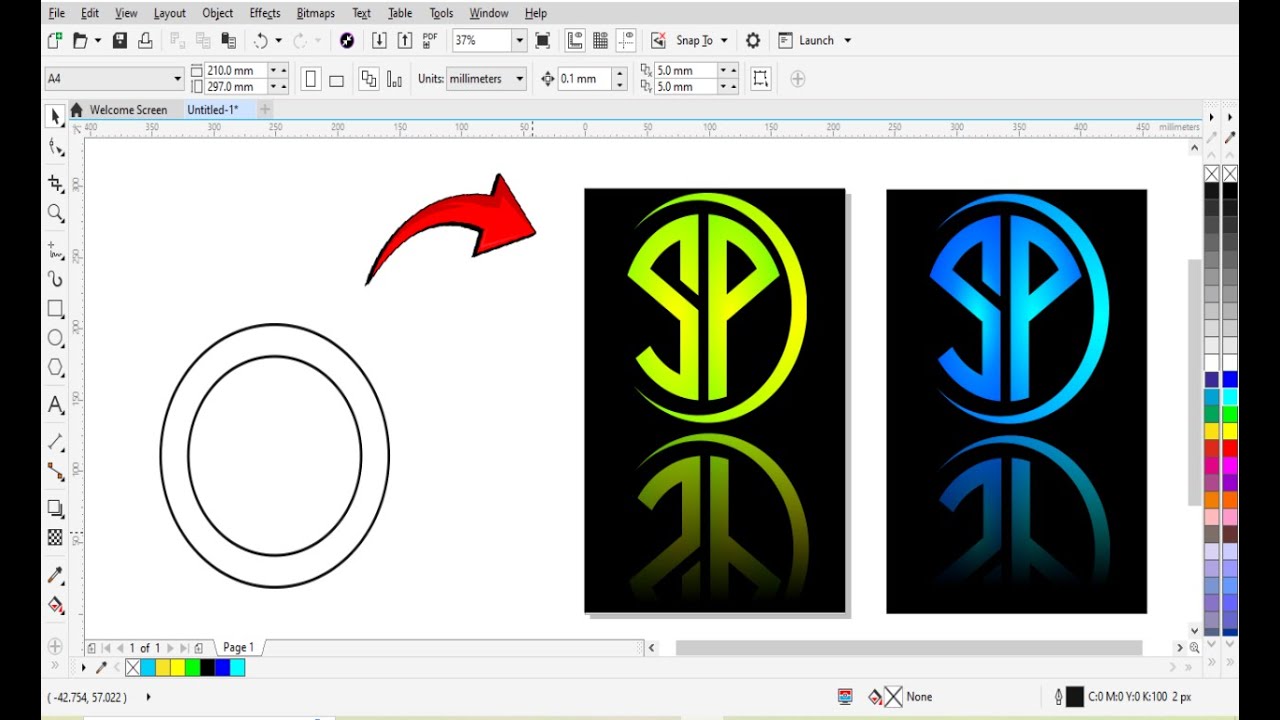The height and width of the screenshot is (720, 1280).
Task: Expand the Snap To dropdown
Action: 724,40
